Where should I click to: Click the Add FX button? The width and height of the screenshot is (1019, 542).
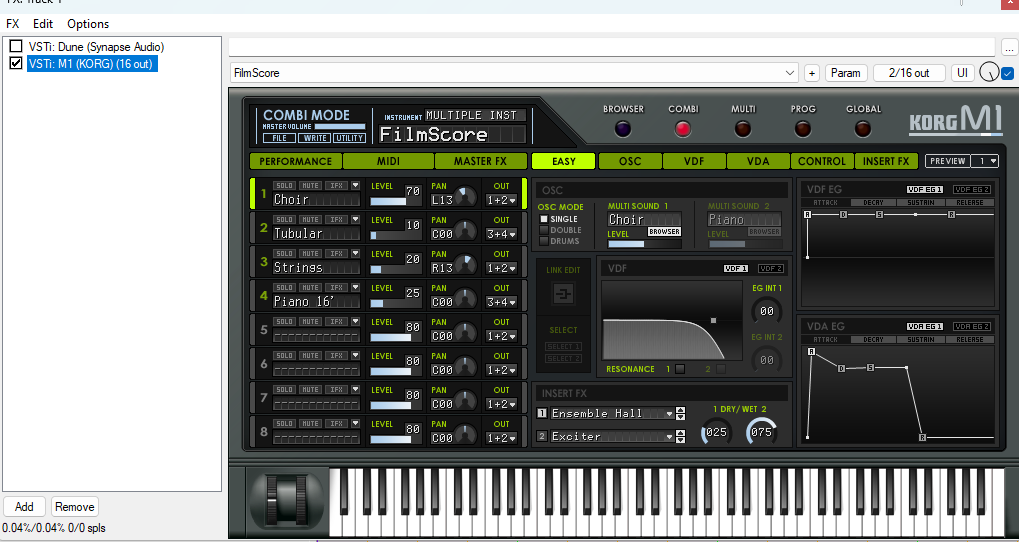24,507
